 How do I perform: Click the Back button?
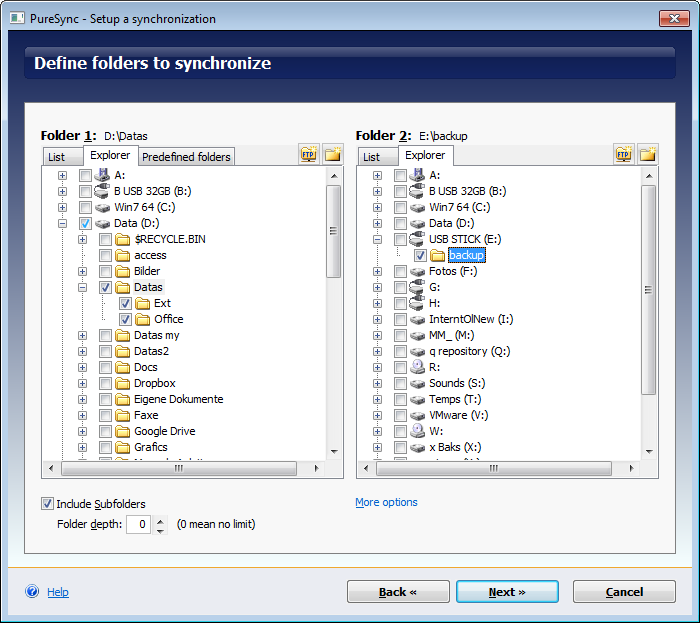coord(398,592)
